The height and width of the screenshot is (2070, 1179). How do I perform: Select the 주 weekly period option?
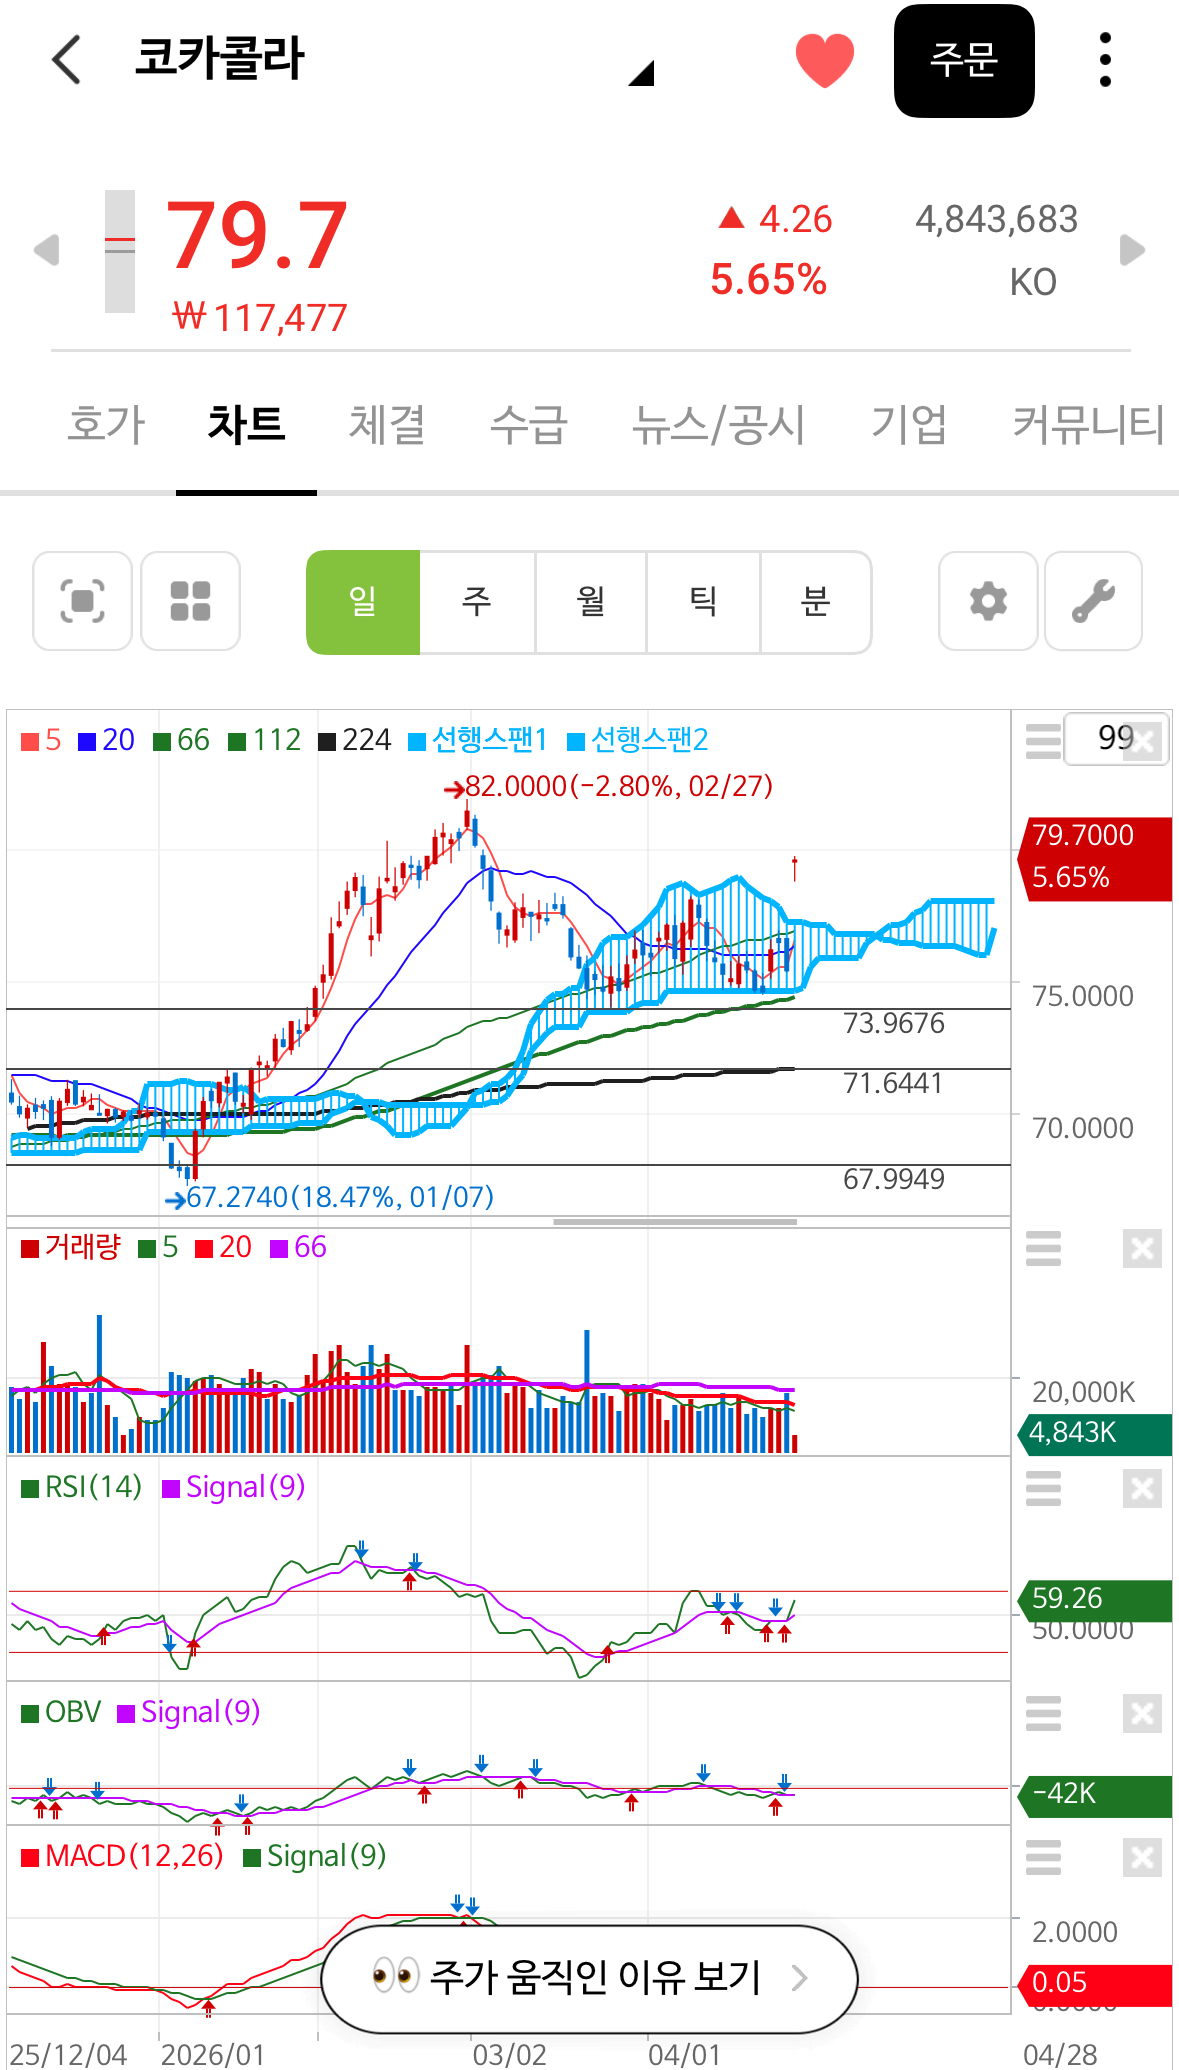tap(477, 601)
